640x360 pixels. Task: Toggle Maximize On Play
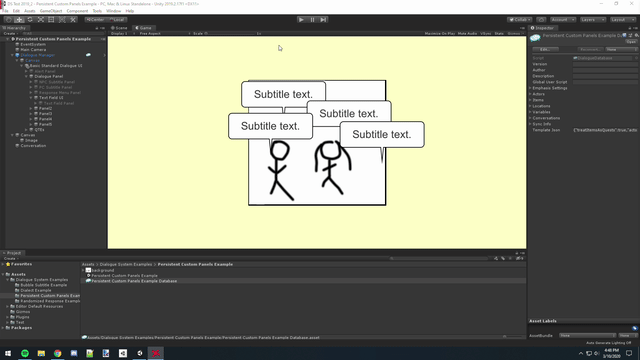point(440,33)
